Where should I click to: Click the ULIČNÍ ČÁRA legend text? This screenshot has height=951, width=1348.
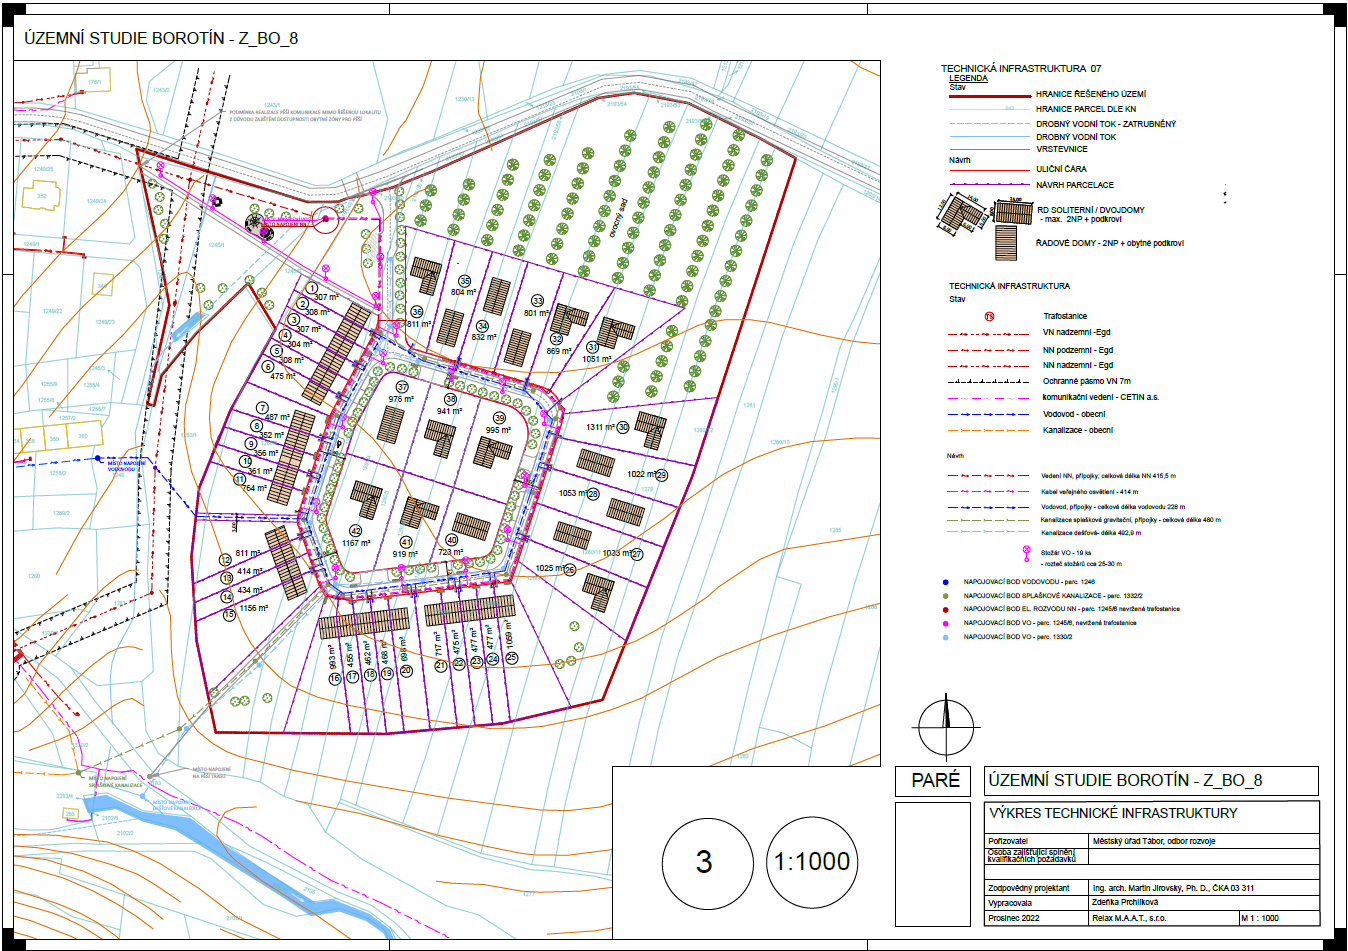coord(1061,169)
